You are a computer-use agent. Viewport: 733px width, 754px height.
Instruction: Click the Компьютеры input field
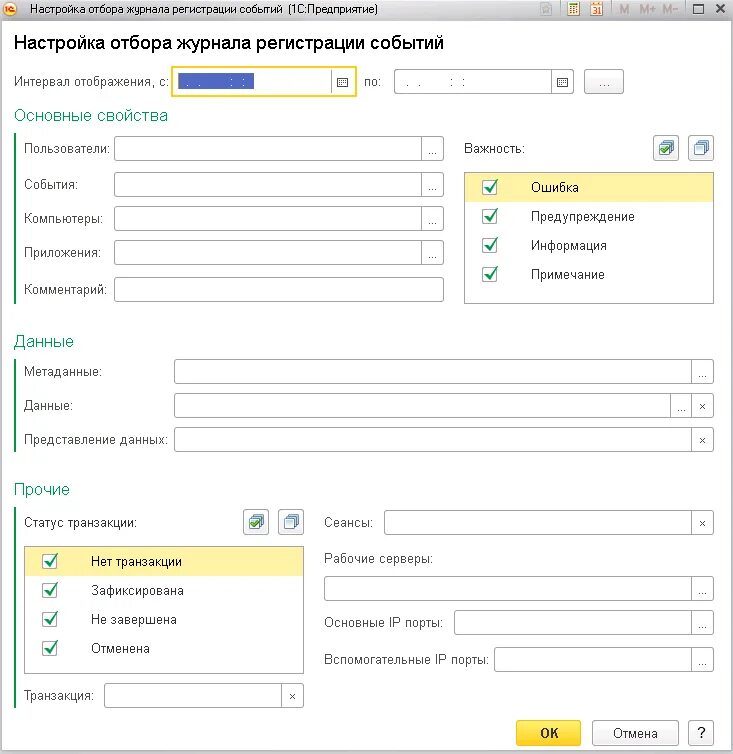pyautogui.click(x=268, y=219)
